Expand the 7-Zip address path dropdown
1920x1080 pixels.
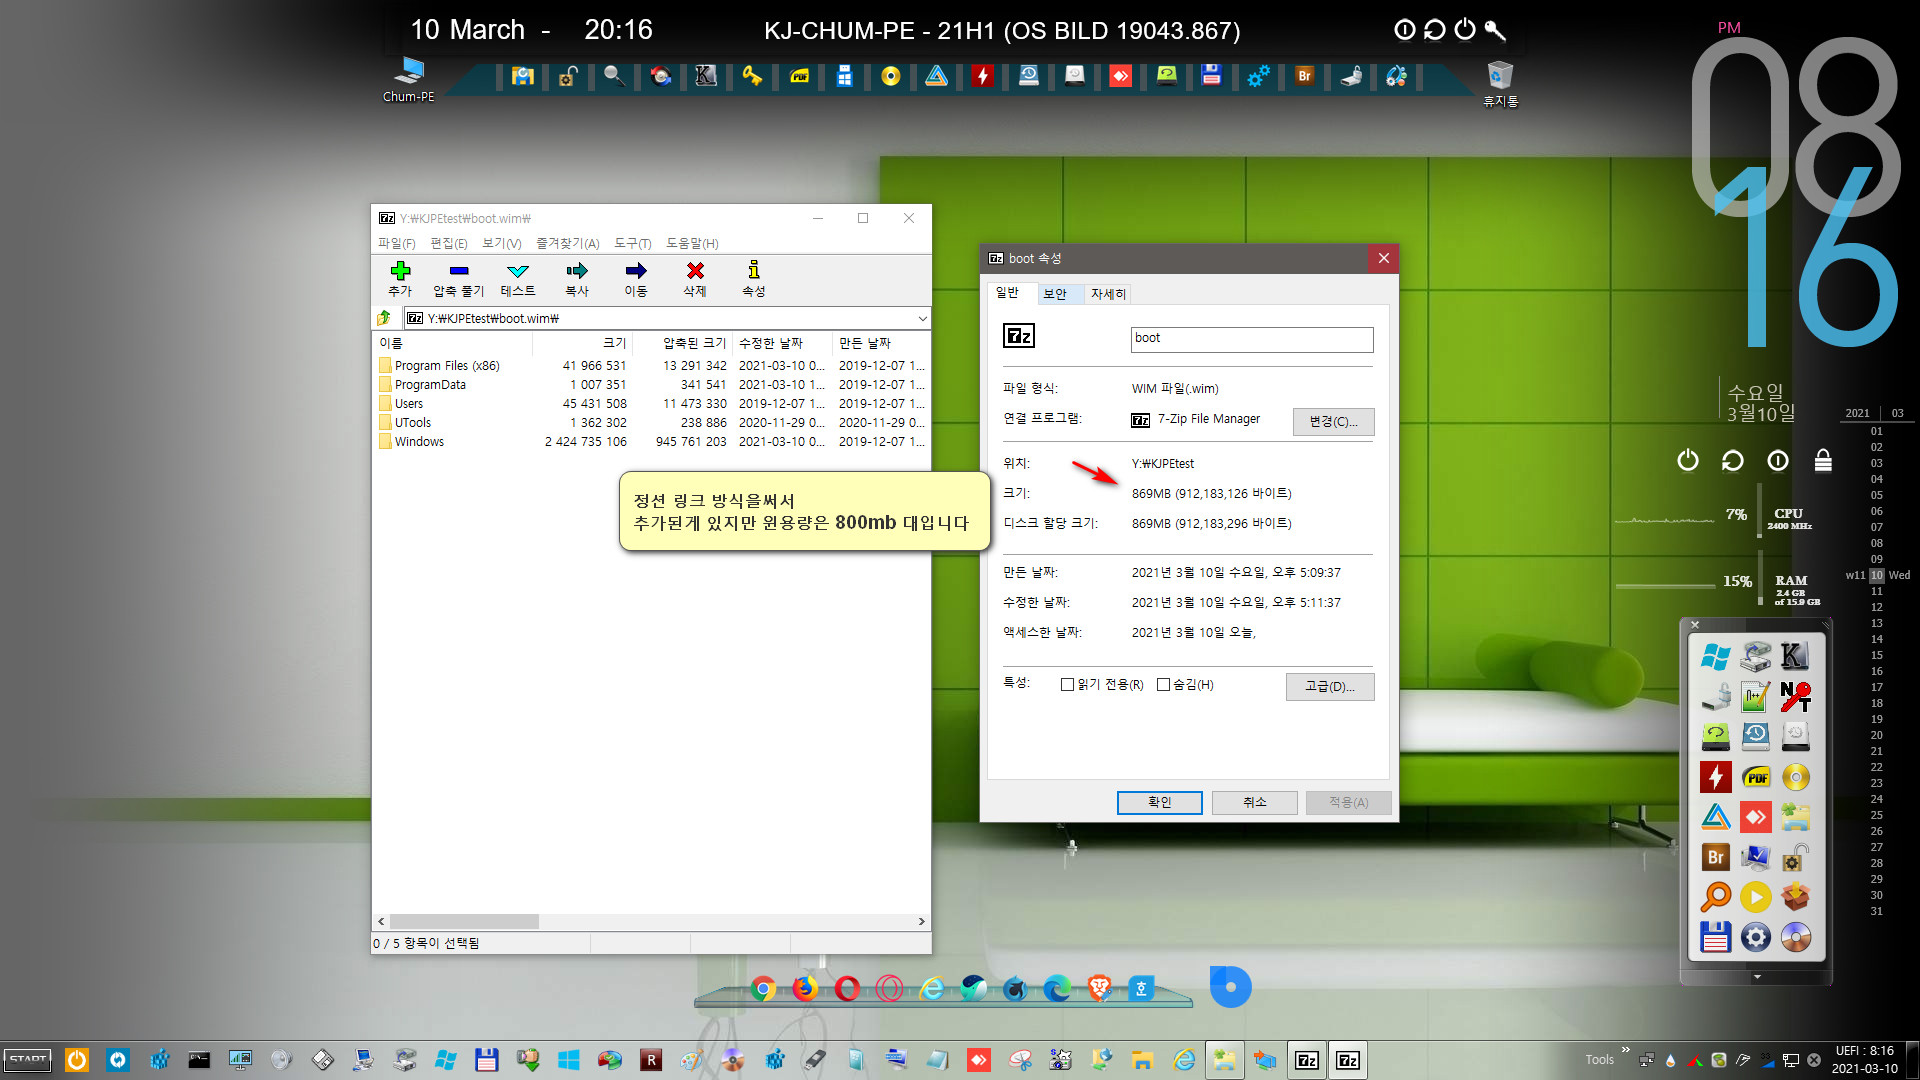(922, 318)
